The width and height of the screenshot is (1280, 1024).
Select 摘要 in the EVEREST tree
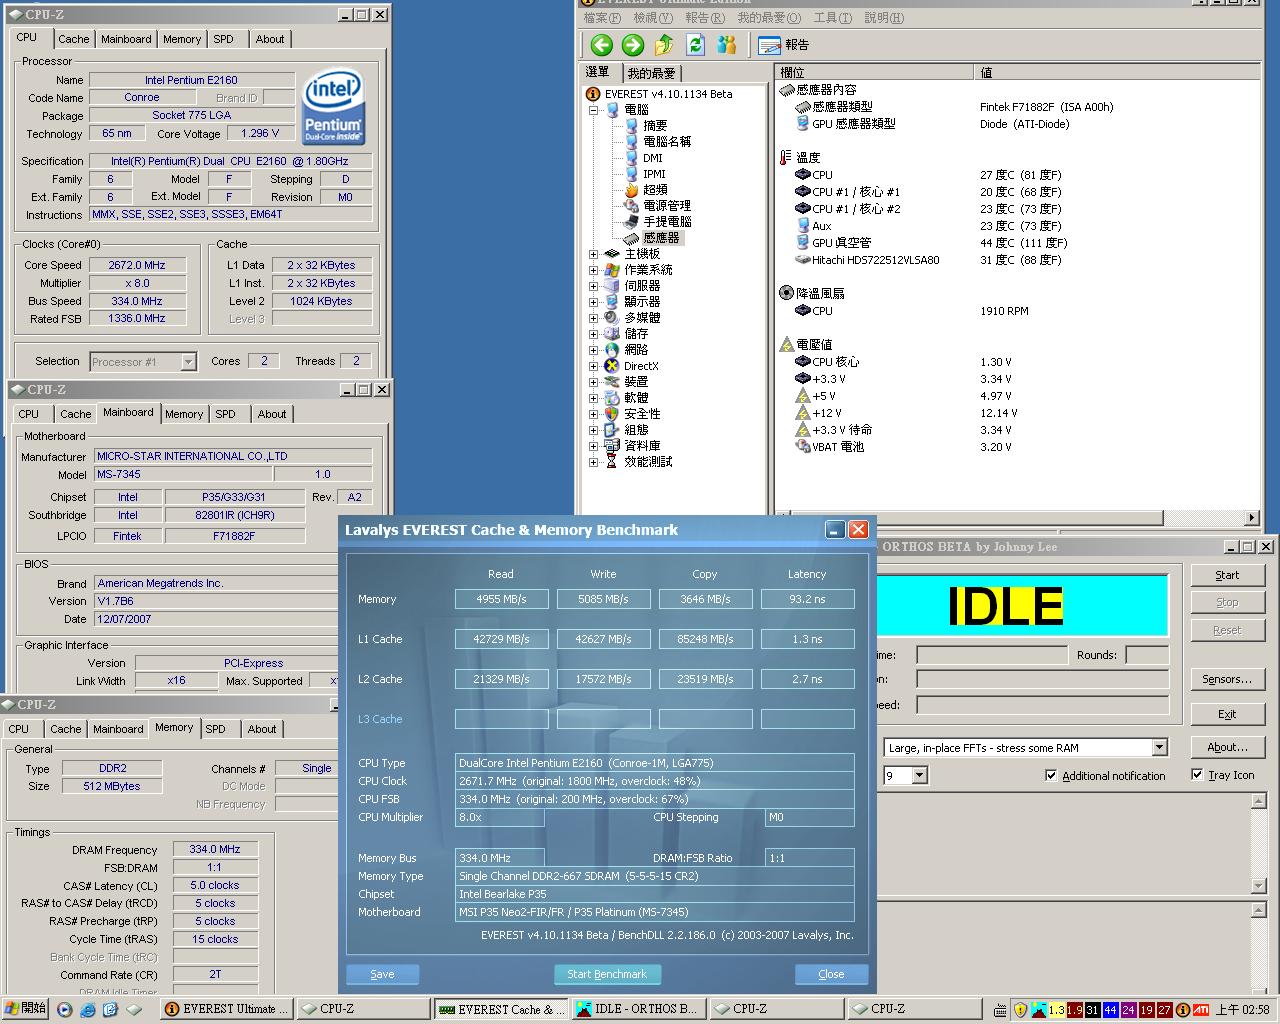pos(646,125)
